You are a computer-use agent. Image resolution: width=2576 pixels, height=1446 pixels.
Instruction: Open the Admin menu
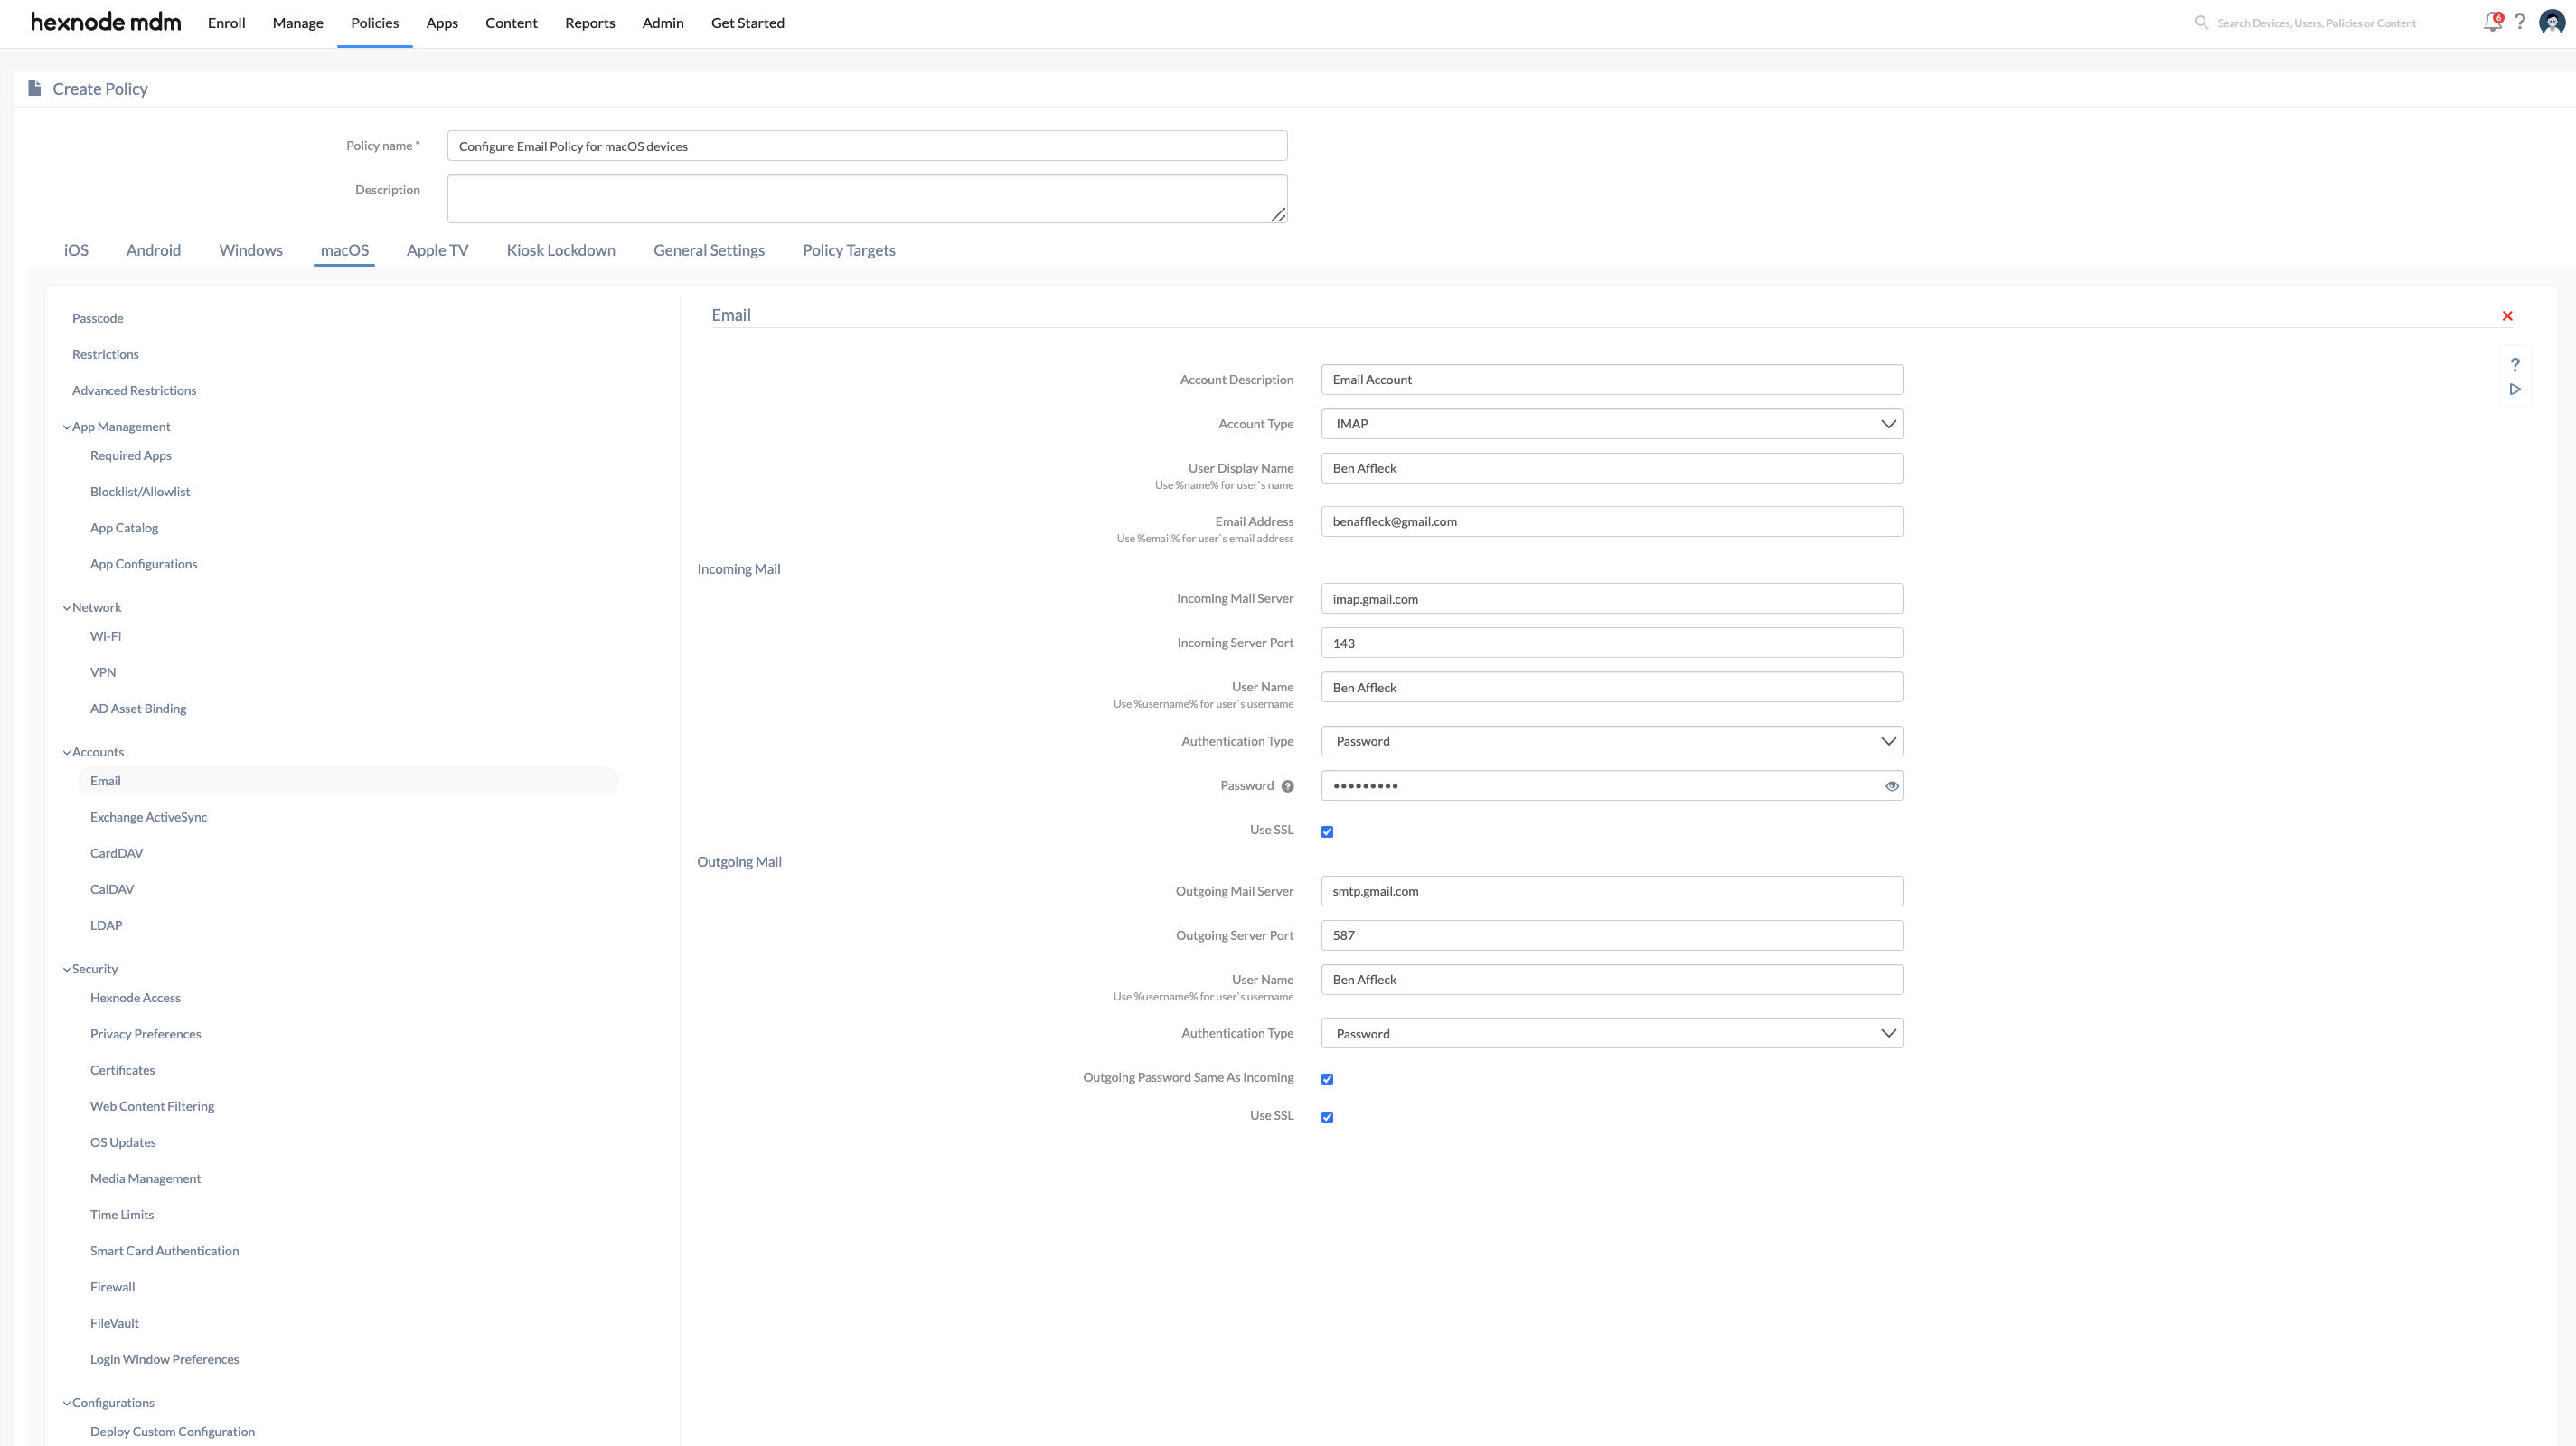(x=663, y=22)
